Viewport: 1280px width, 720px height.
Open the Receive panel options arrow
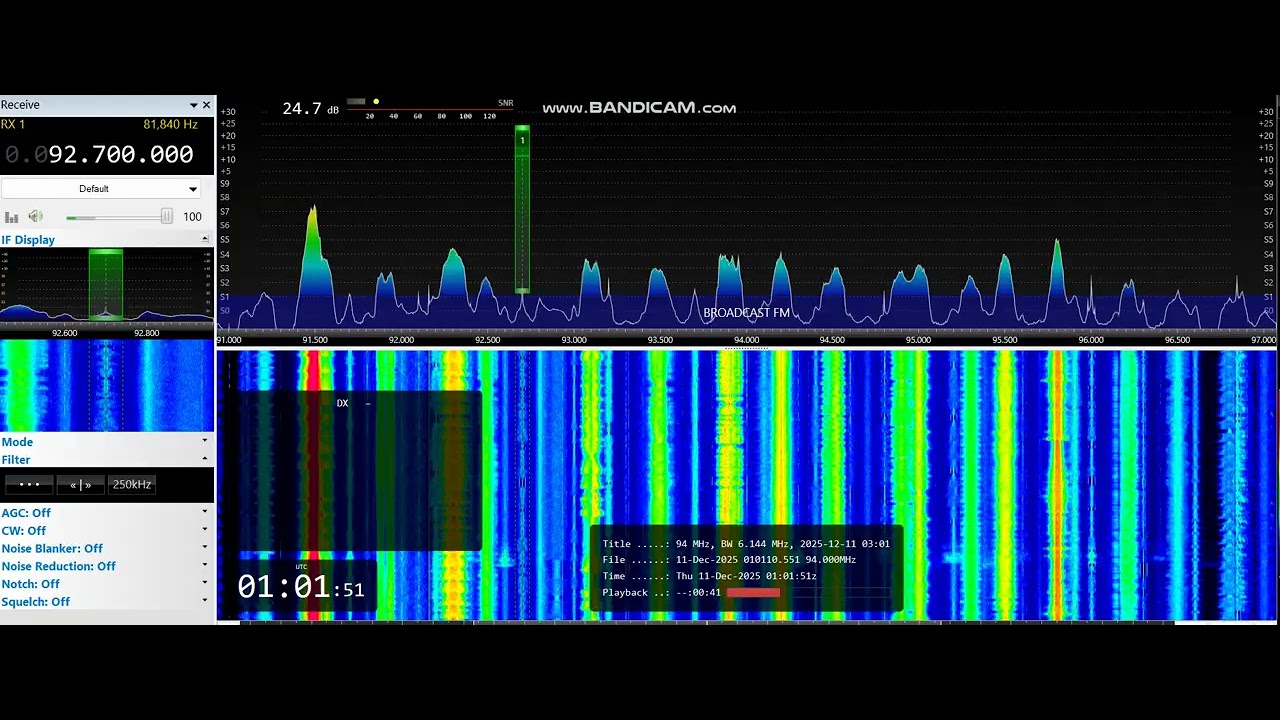[194, 105]
